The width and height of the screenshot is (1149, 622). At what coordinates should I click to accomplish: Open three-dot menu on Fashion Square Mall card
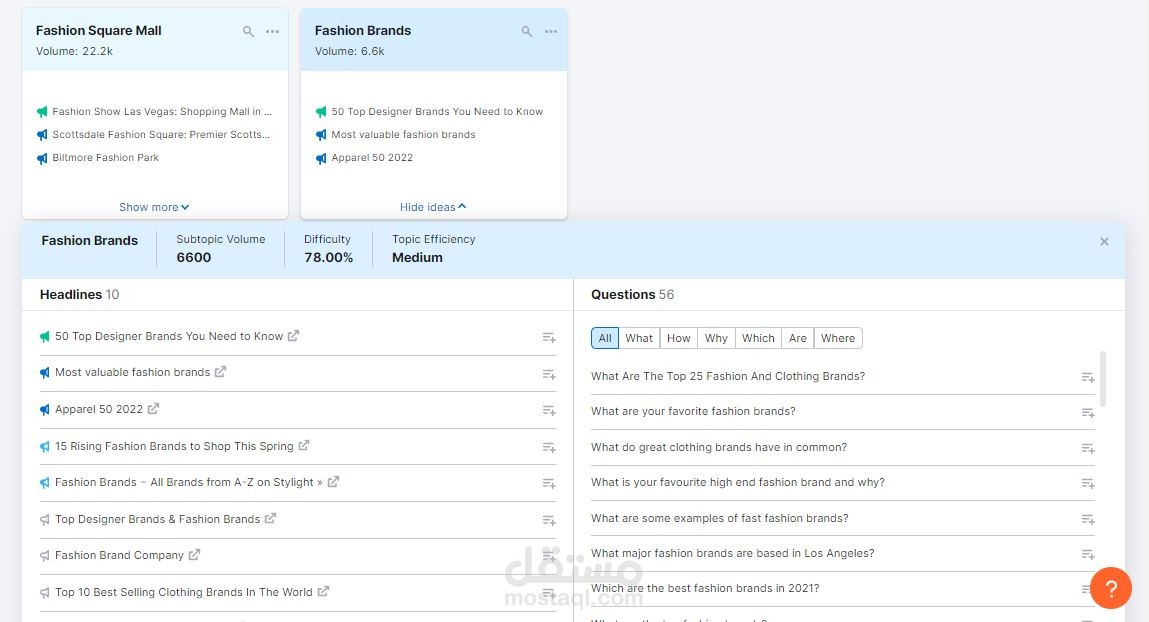pyautogui.click(x=273, y=32)
